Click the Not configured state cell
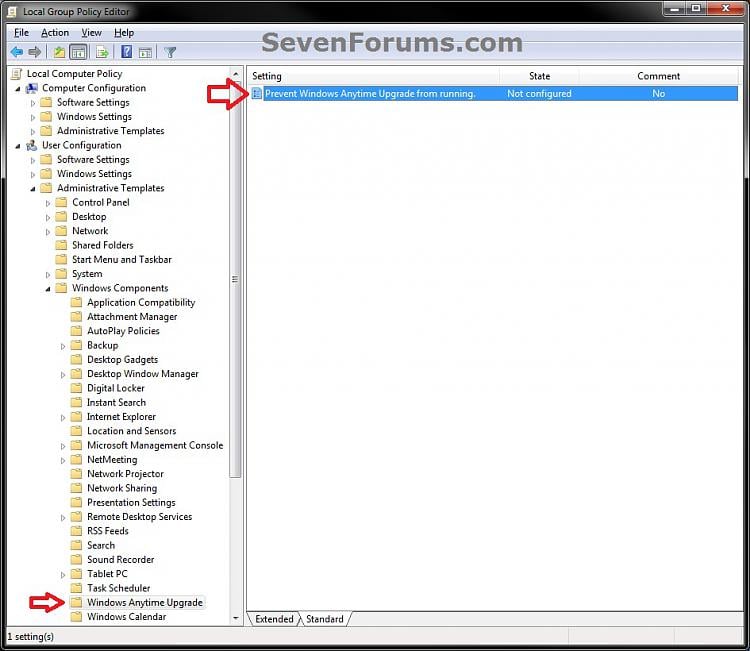The height and width of the screenshot is (651, 750). 539,93
